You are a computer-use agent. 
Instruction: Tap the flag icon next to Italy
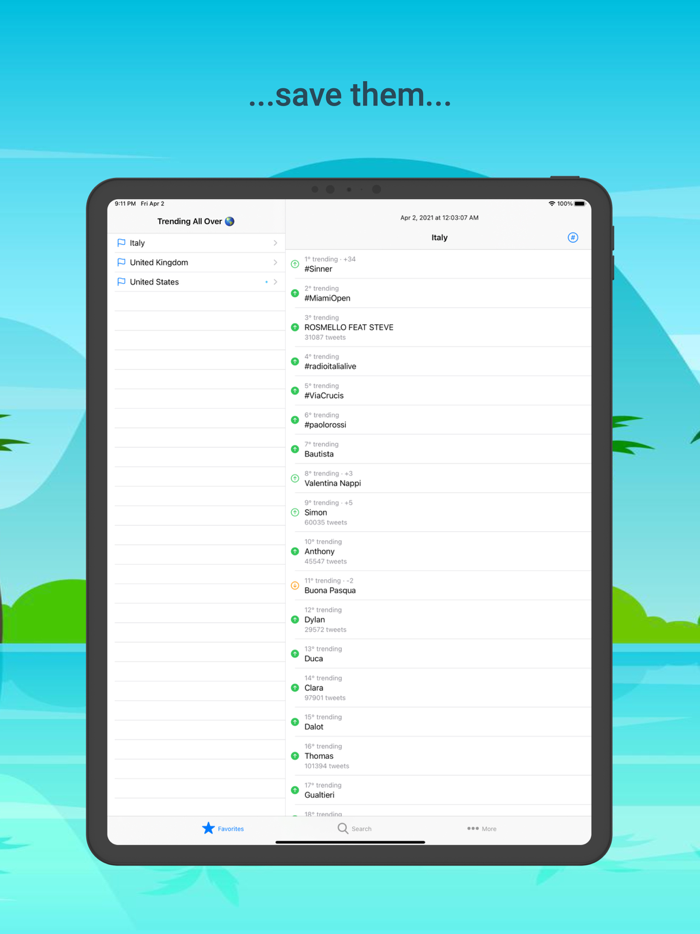[121, 243]
